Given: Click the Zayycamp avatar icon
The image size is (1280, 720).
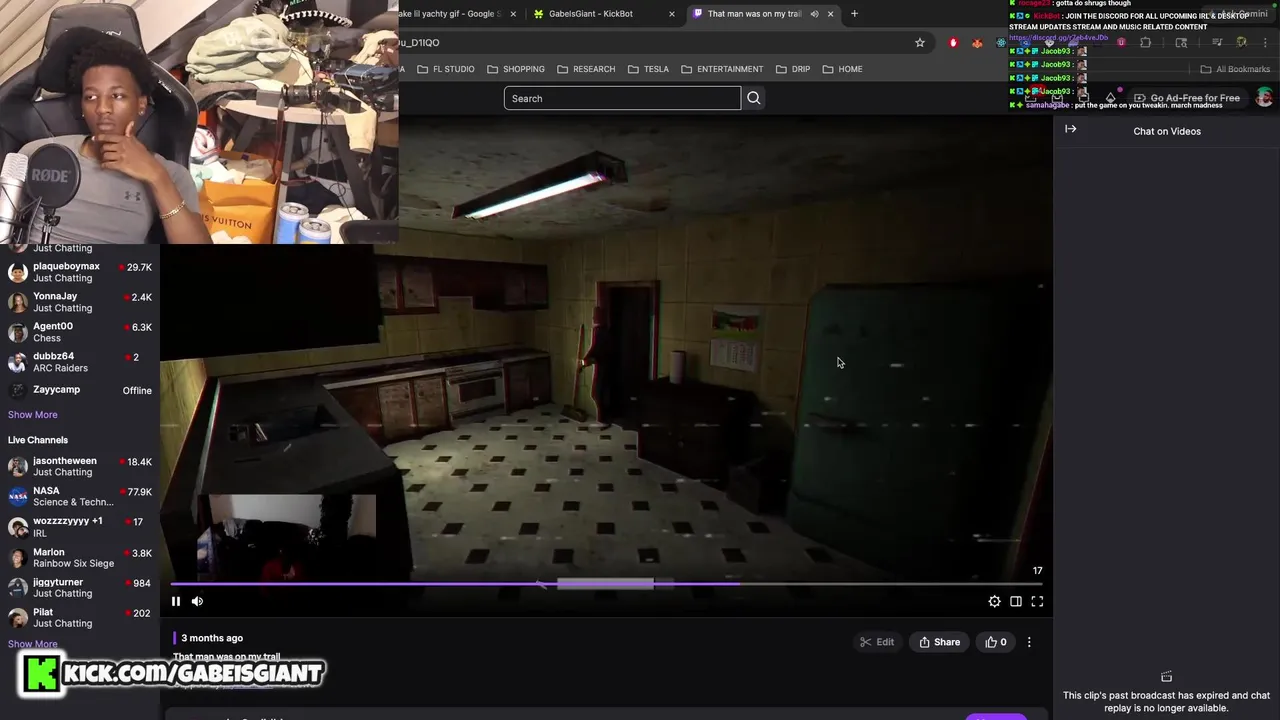Looking at the screenshot, I should point(18,390).
